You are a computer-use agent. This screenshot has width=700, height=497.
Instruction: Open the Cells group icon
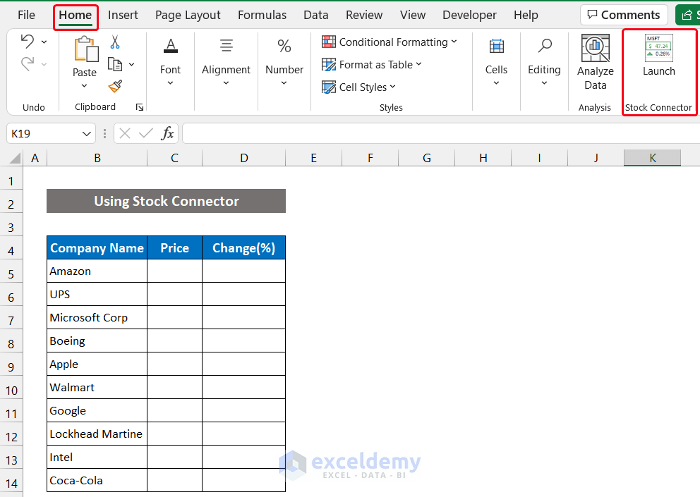(496, 46)
